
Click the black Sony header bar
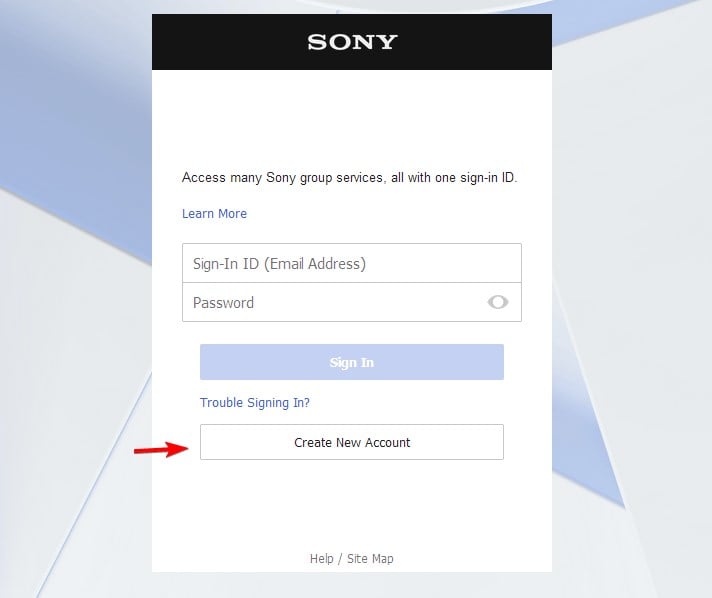point(352,42)
